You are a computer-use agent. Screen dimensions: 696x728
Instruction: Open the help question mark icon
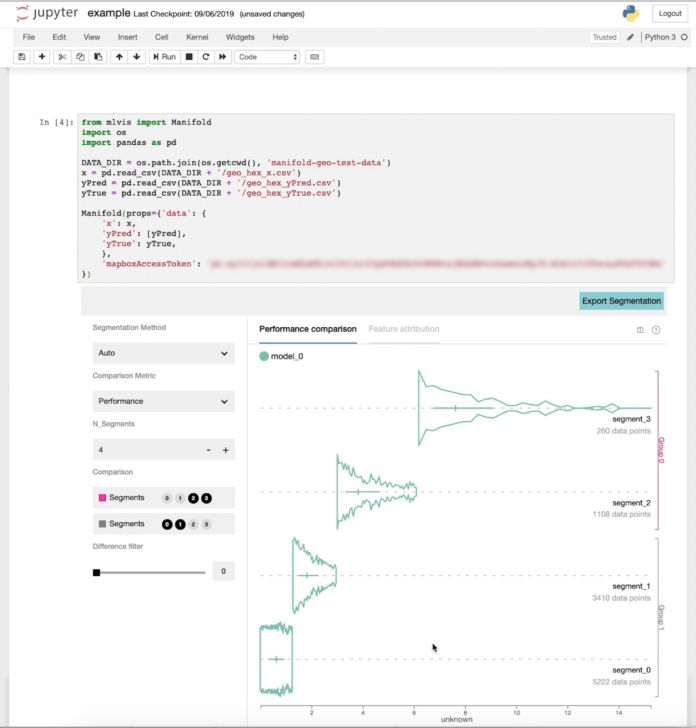click(656, 330)
